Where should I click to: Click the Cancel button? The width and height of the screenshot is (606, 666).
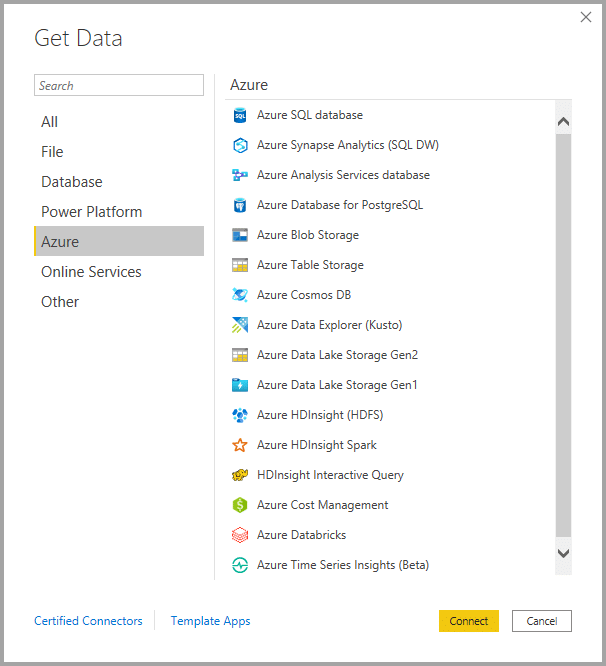(541, 621)
